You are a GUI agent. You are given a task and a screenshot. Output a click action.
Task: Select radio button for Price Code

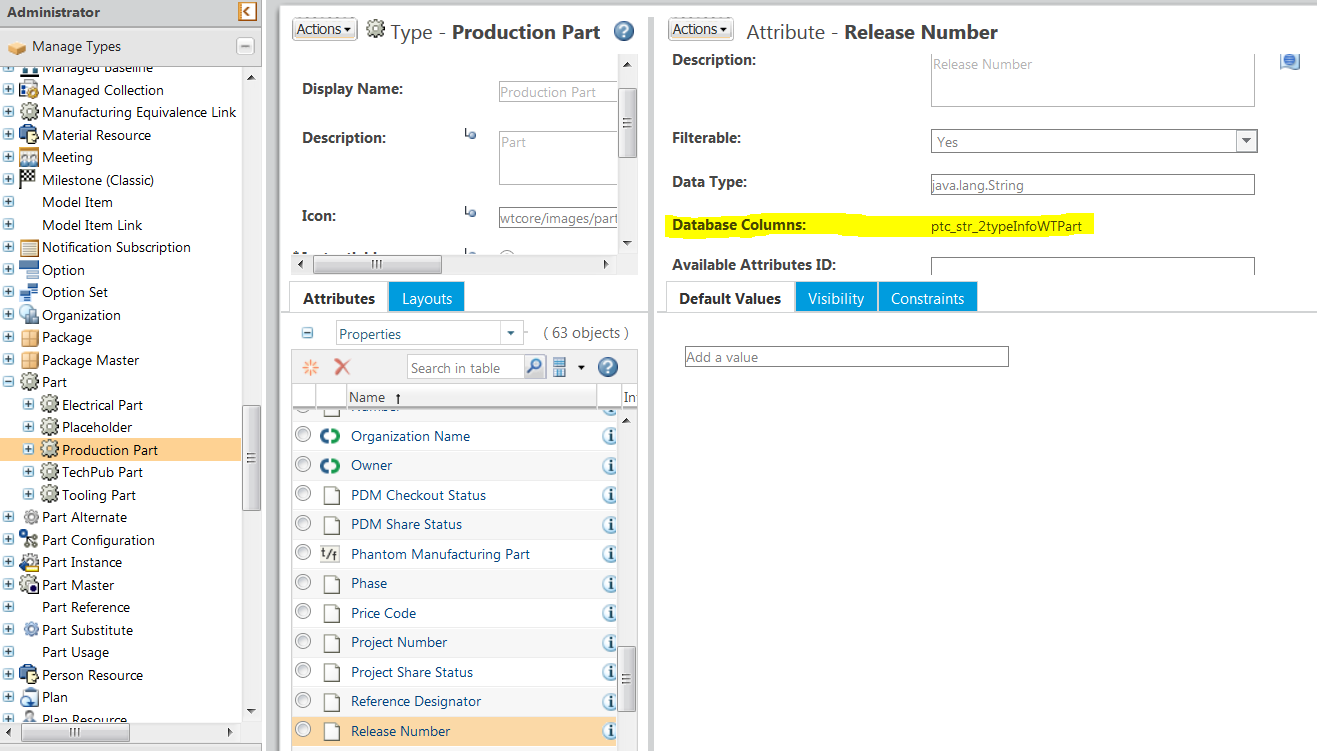(x=303, y=611)
